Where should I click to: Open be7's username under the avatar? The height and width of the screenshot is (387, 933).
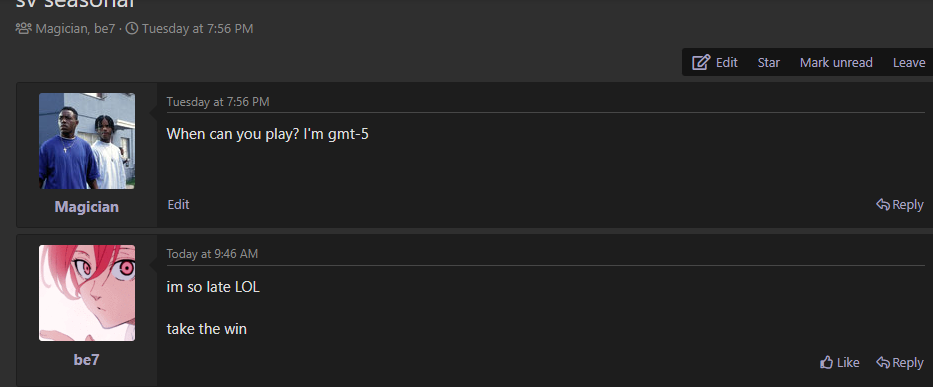pos(87,360)
